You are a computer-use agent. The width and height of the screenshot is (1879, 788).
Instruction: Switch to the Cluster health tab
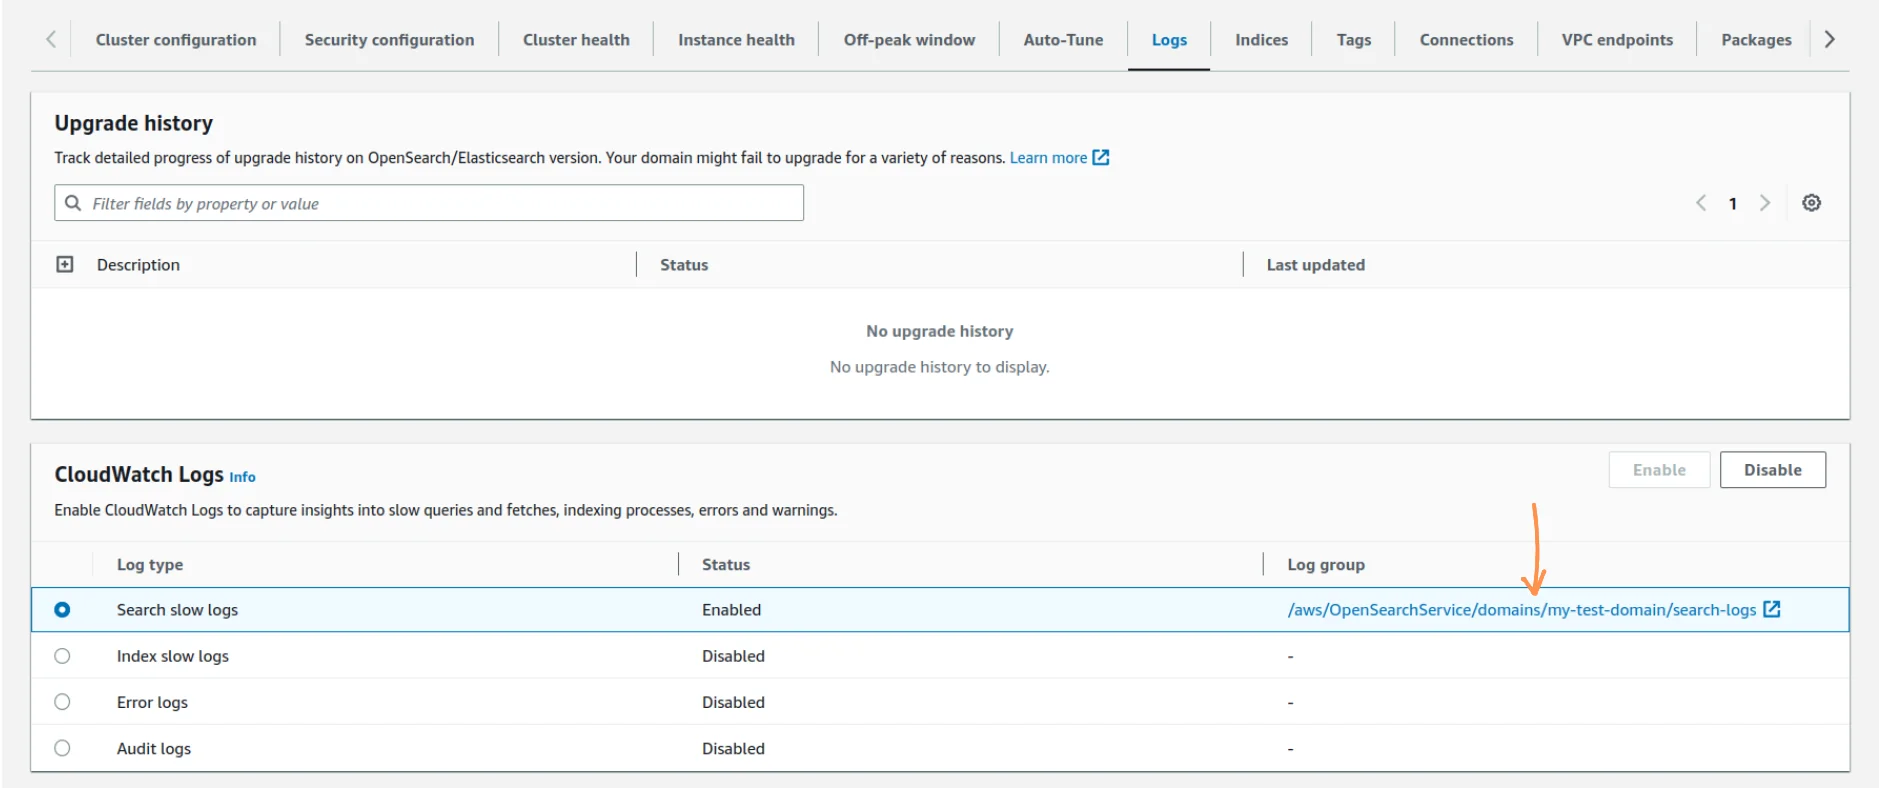576,40
